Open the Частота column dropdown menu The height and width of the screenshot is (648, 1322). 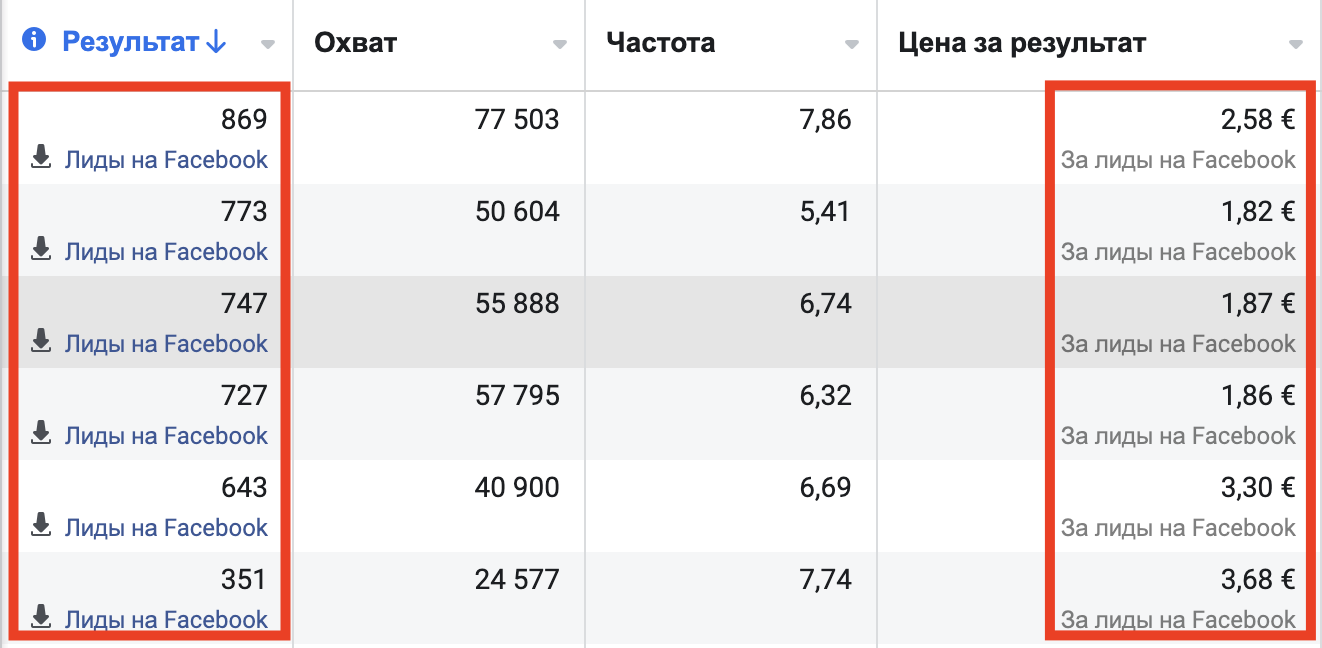pyautogui.click(x=852, y=45)
